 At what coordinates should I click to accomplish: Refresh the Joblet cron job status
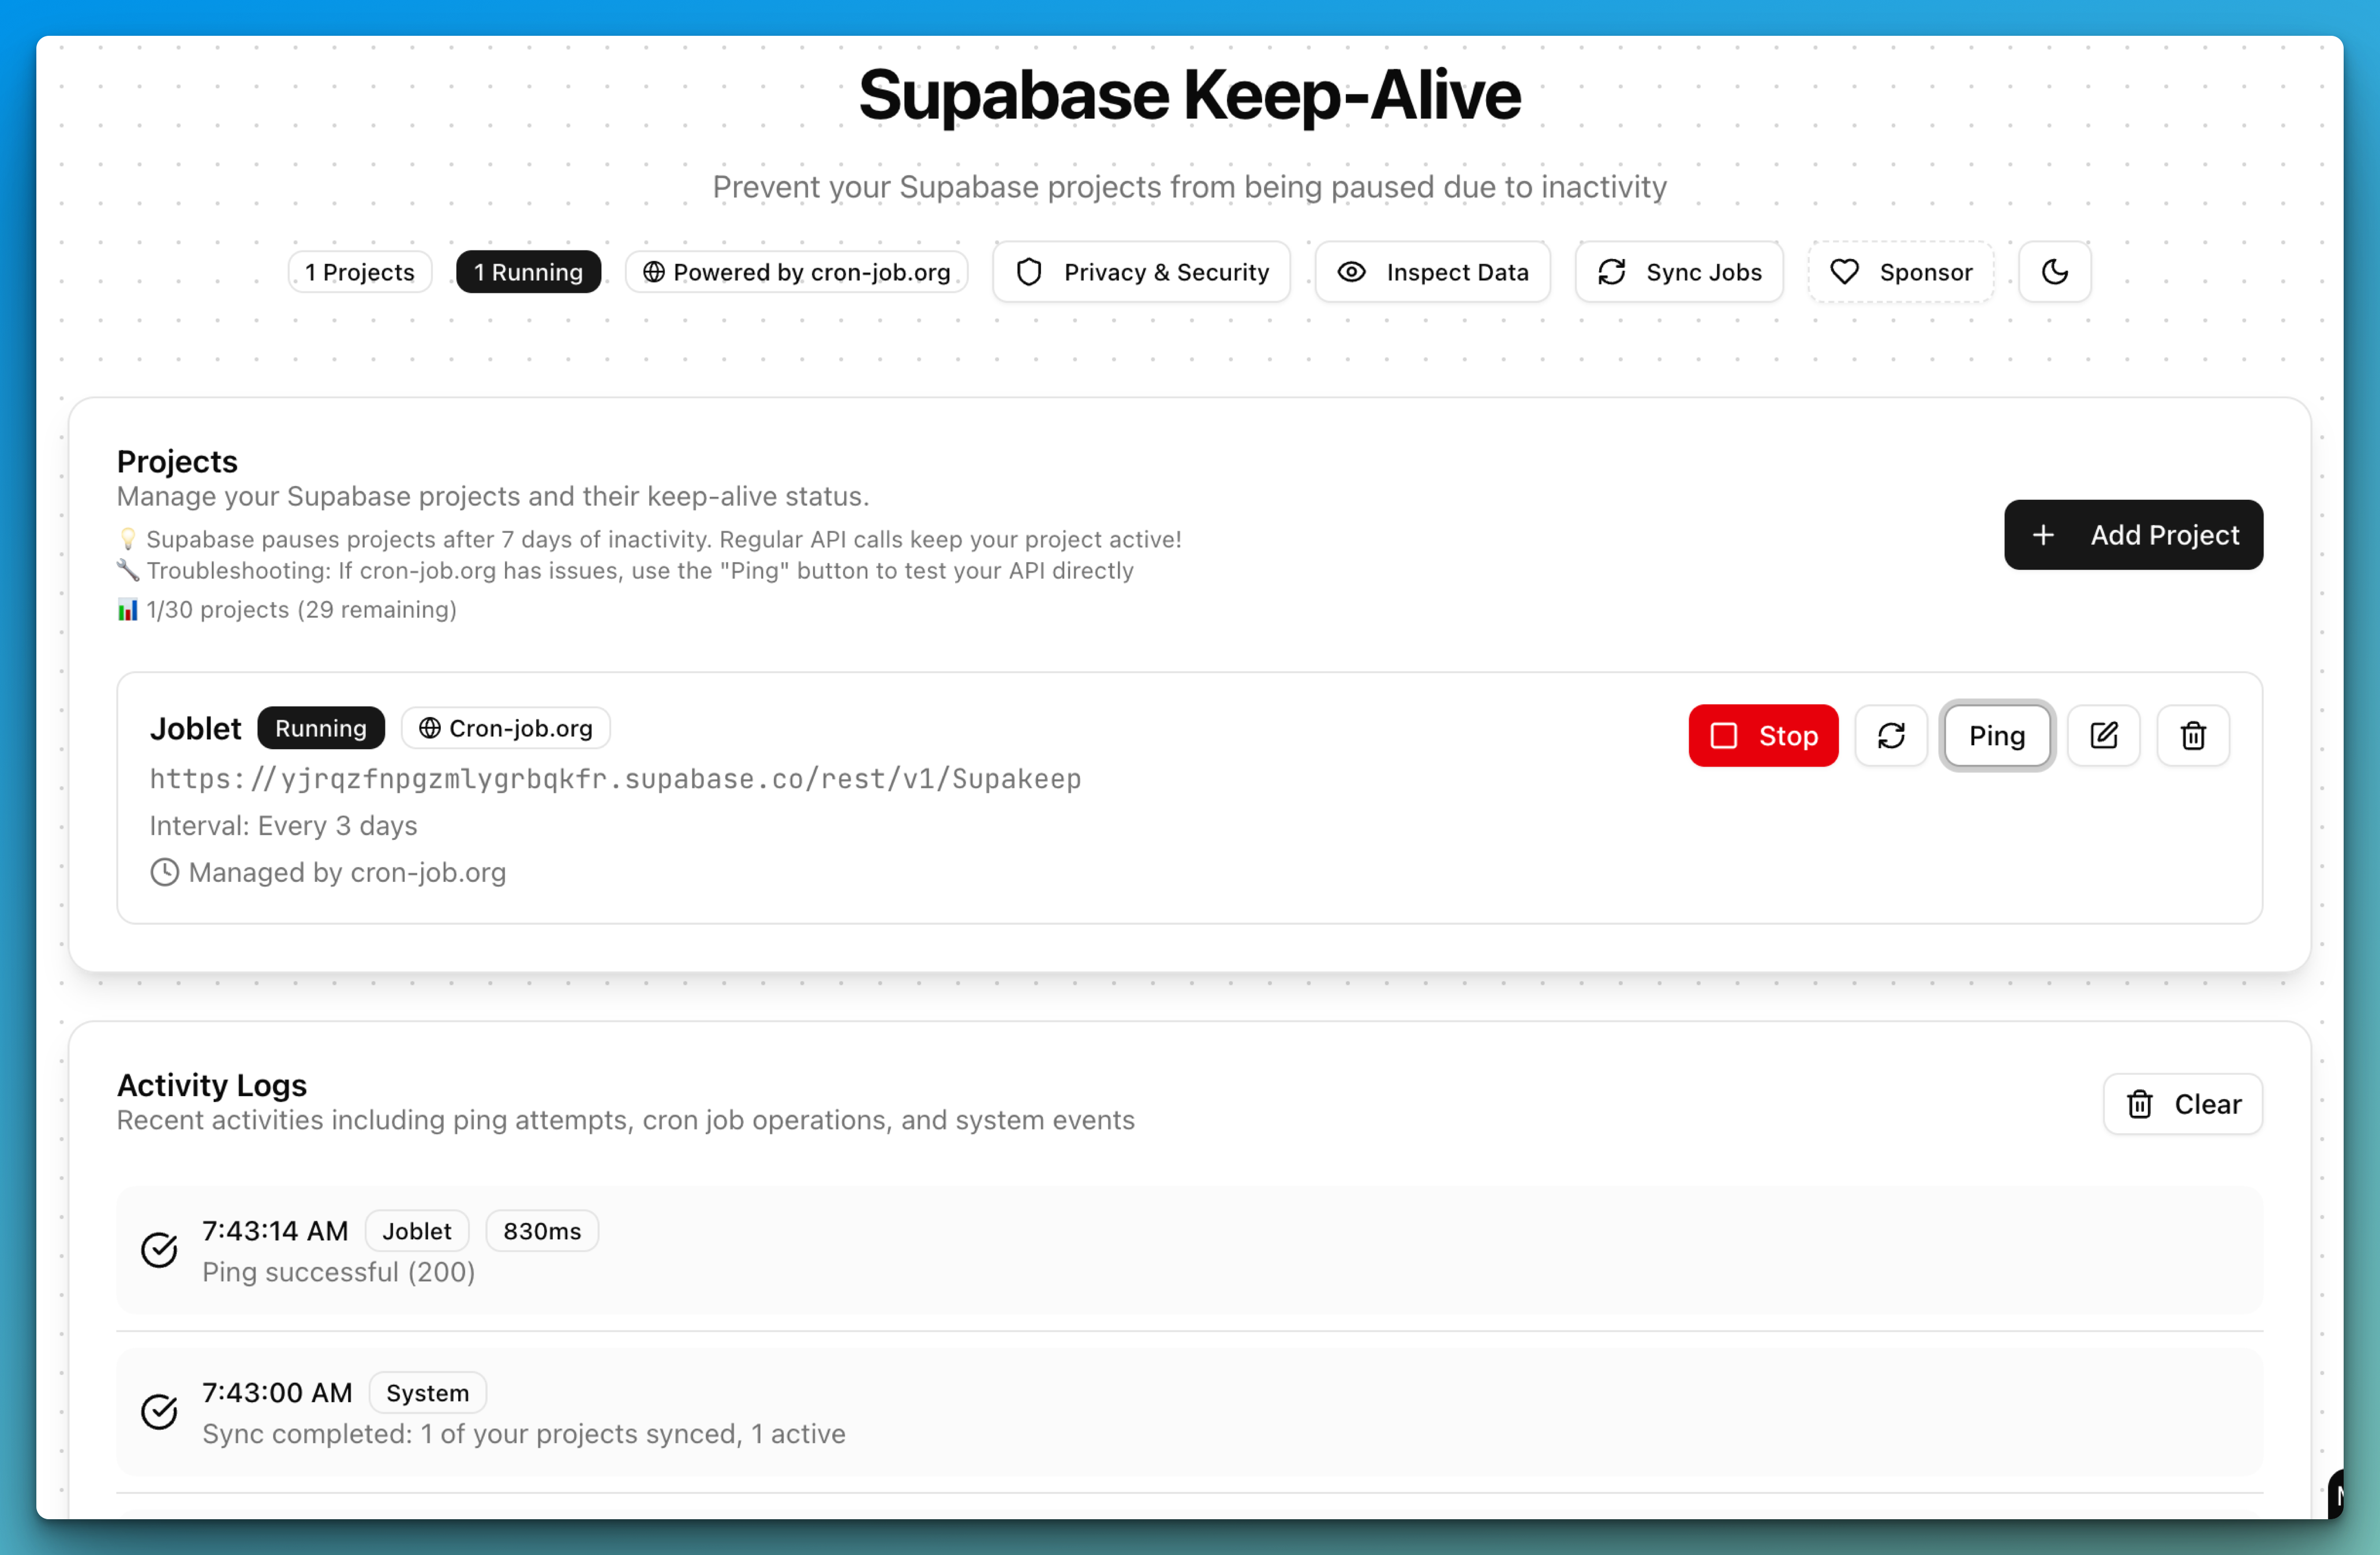1891,736
